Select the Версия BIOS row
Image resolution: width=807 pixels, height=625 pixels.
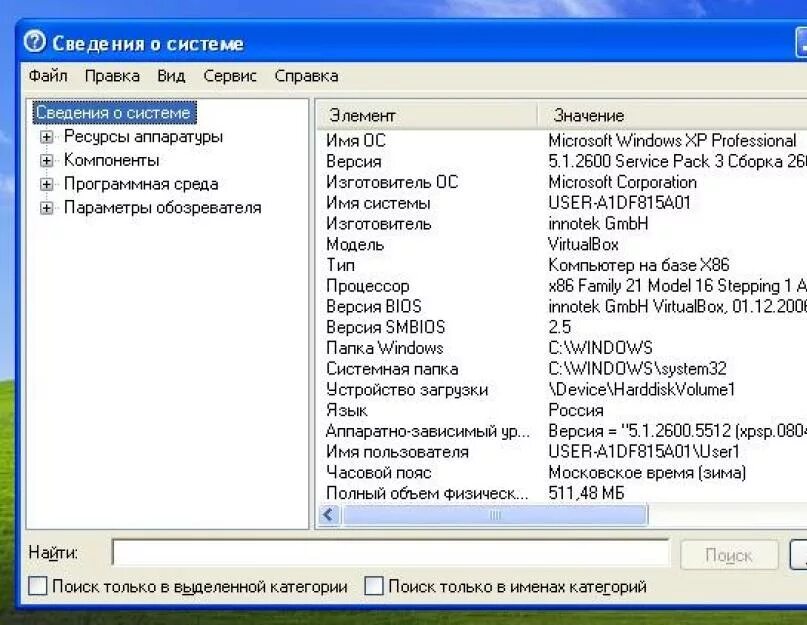[562, 306]
